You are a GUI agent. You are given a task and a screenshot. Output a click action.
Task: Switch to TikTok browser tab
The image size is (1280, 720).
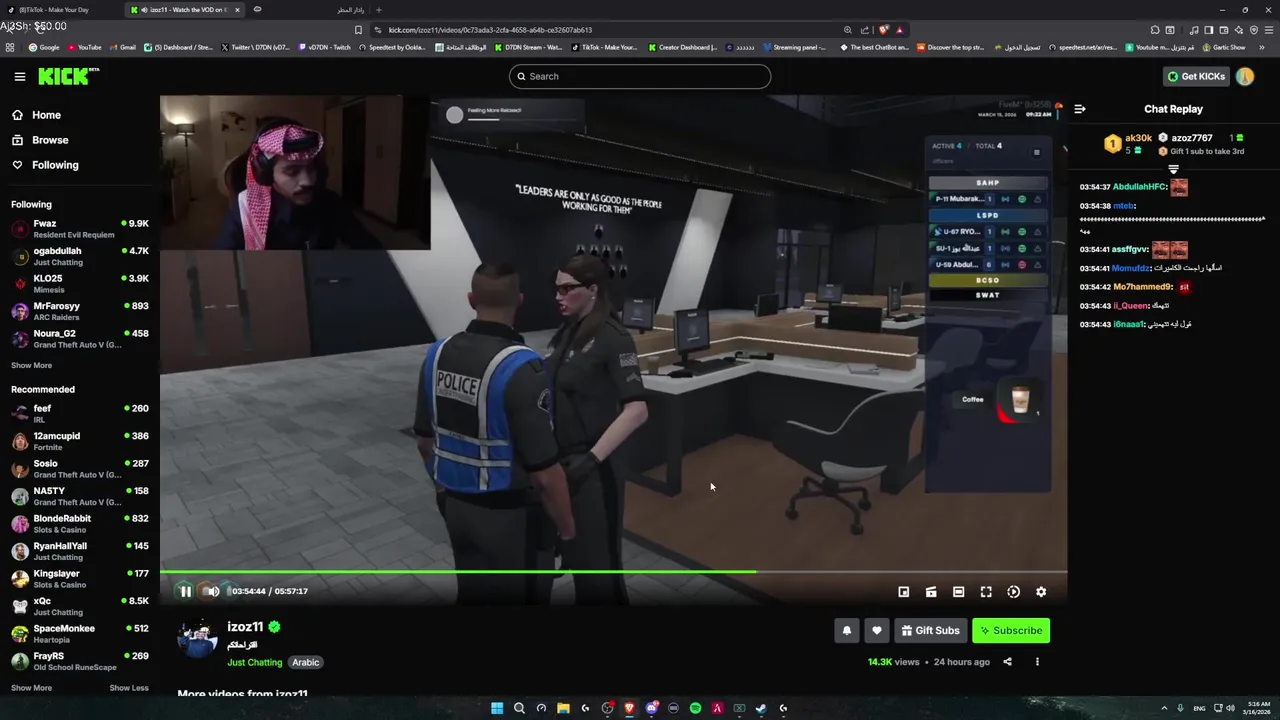pos(60,10)
